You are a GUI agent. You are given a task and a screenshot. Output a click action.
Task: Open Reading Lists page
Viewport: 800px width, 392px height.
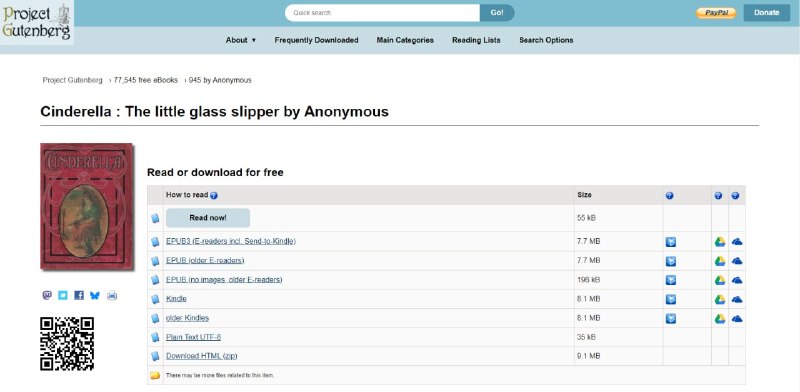click(476, 40)
